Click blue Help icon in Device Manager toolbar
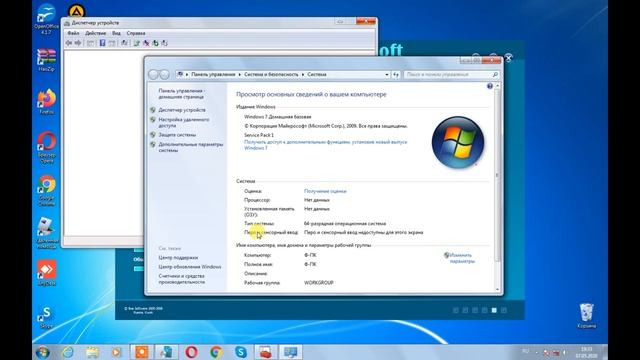The width and height of the screenshot is (640, 360). [102, 43]
